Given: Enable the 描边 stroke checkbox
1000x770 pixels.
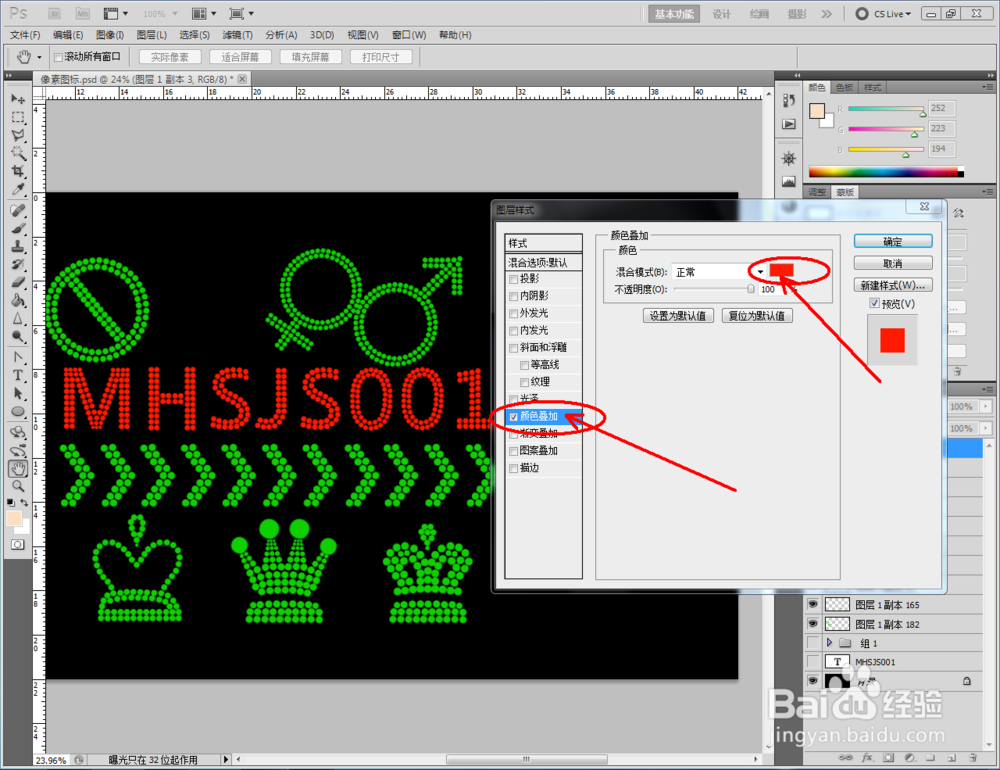Looking at the screenshot, I should 513,469.
